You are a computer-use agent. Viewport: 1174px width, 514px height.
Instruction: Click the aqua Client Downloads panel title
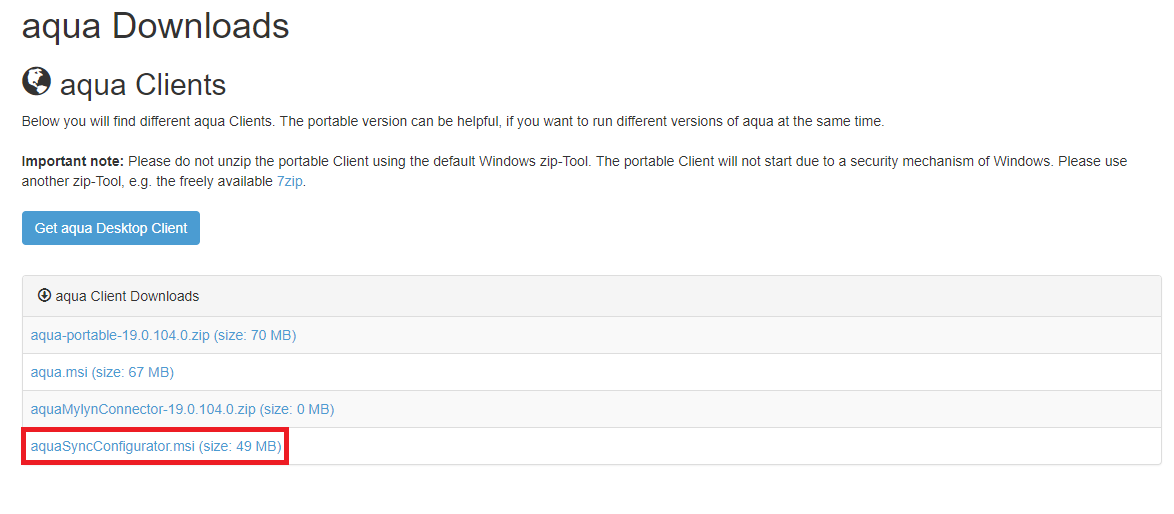(x=127, y=297)
